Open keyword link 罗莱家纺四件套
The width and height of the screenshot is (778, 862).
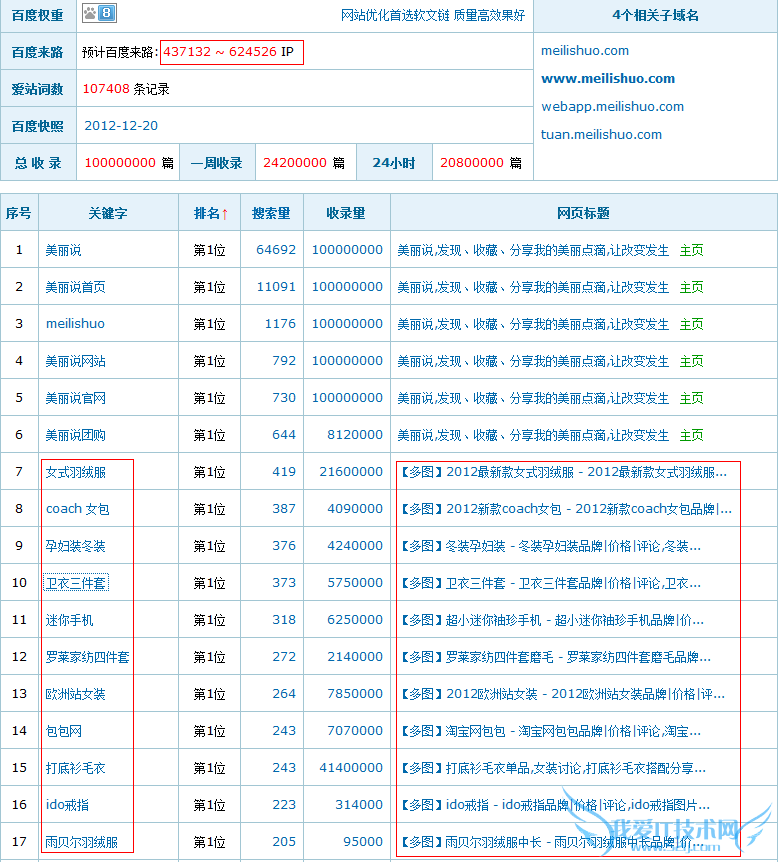tap(87, 657)
